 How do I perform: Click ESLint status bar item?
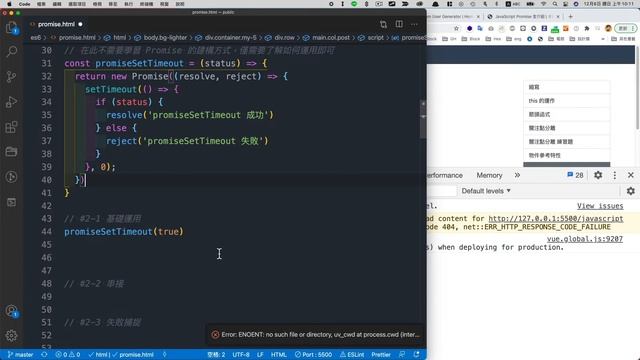[352, 355]
